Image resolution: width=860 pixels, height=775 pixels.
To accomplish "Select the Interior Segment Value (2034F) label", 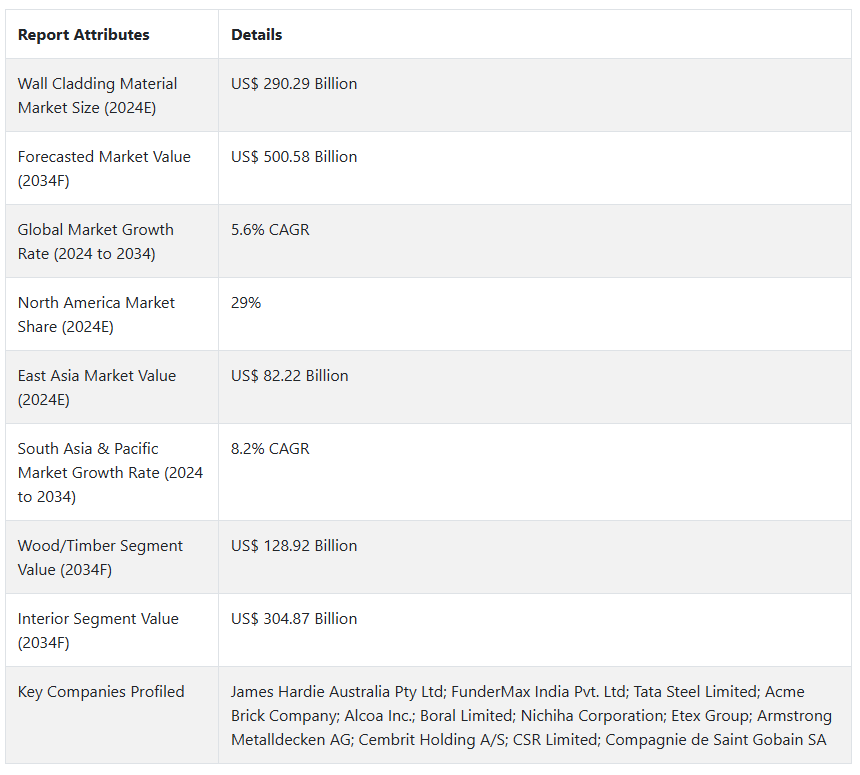I will point(98,631).
